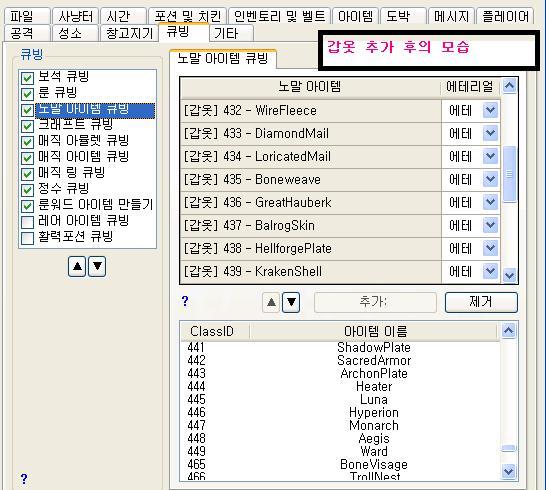Select the [갑옷] 436 - GreatHauberk entry
Screen dimensions: 546x490
tap(311, 202)
